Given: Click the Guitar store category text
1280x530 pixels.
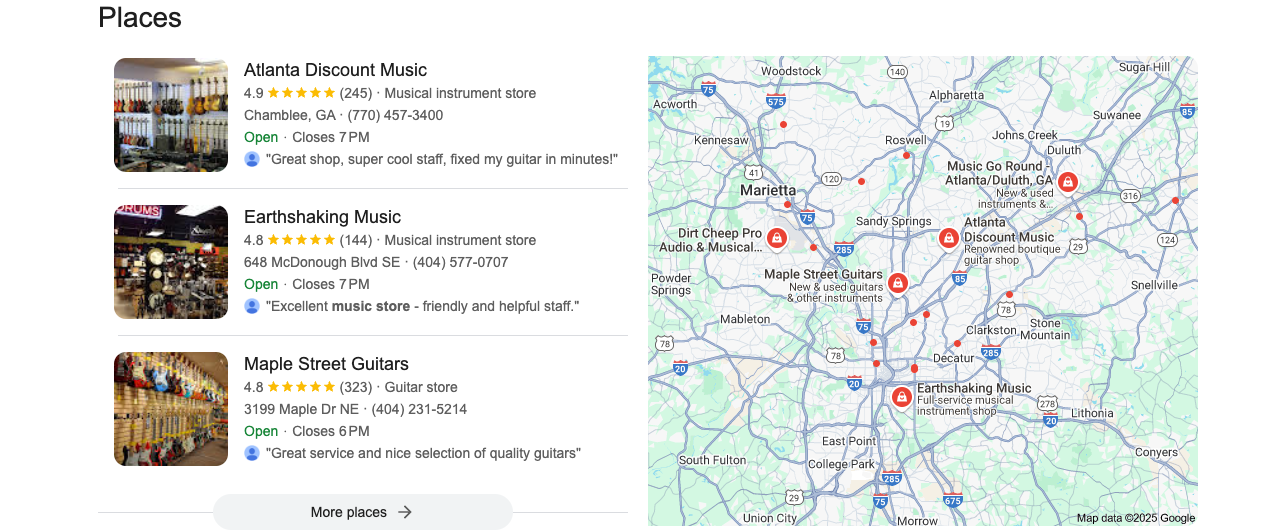Looking at the screenshot, I should 421,387.
